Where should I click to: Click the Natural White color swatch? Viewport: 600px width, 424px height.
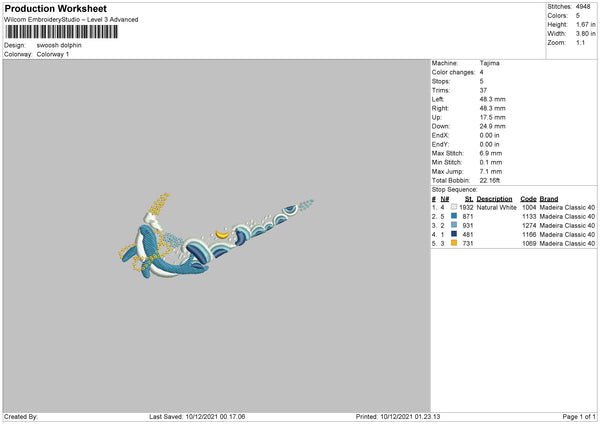pyautogui.click(x=454, y=207)
